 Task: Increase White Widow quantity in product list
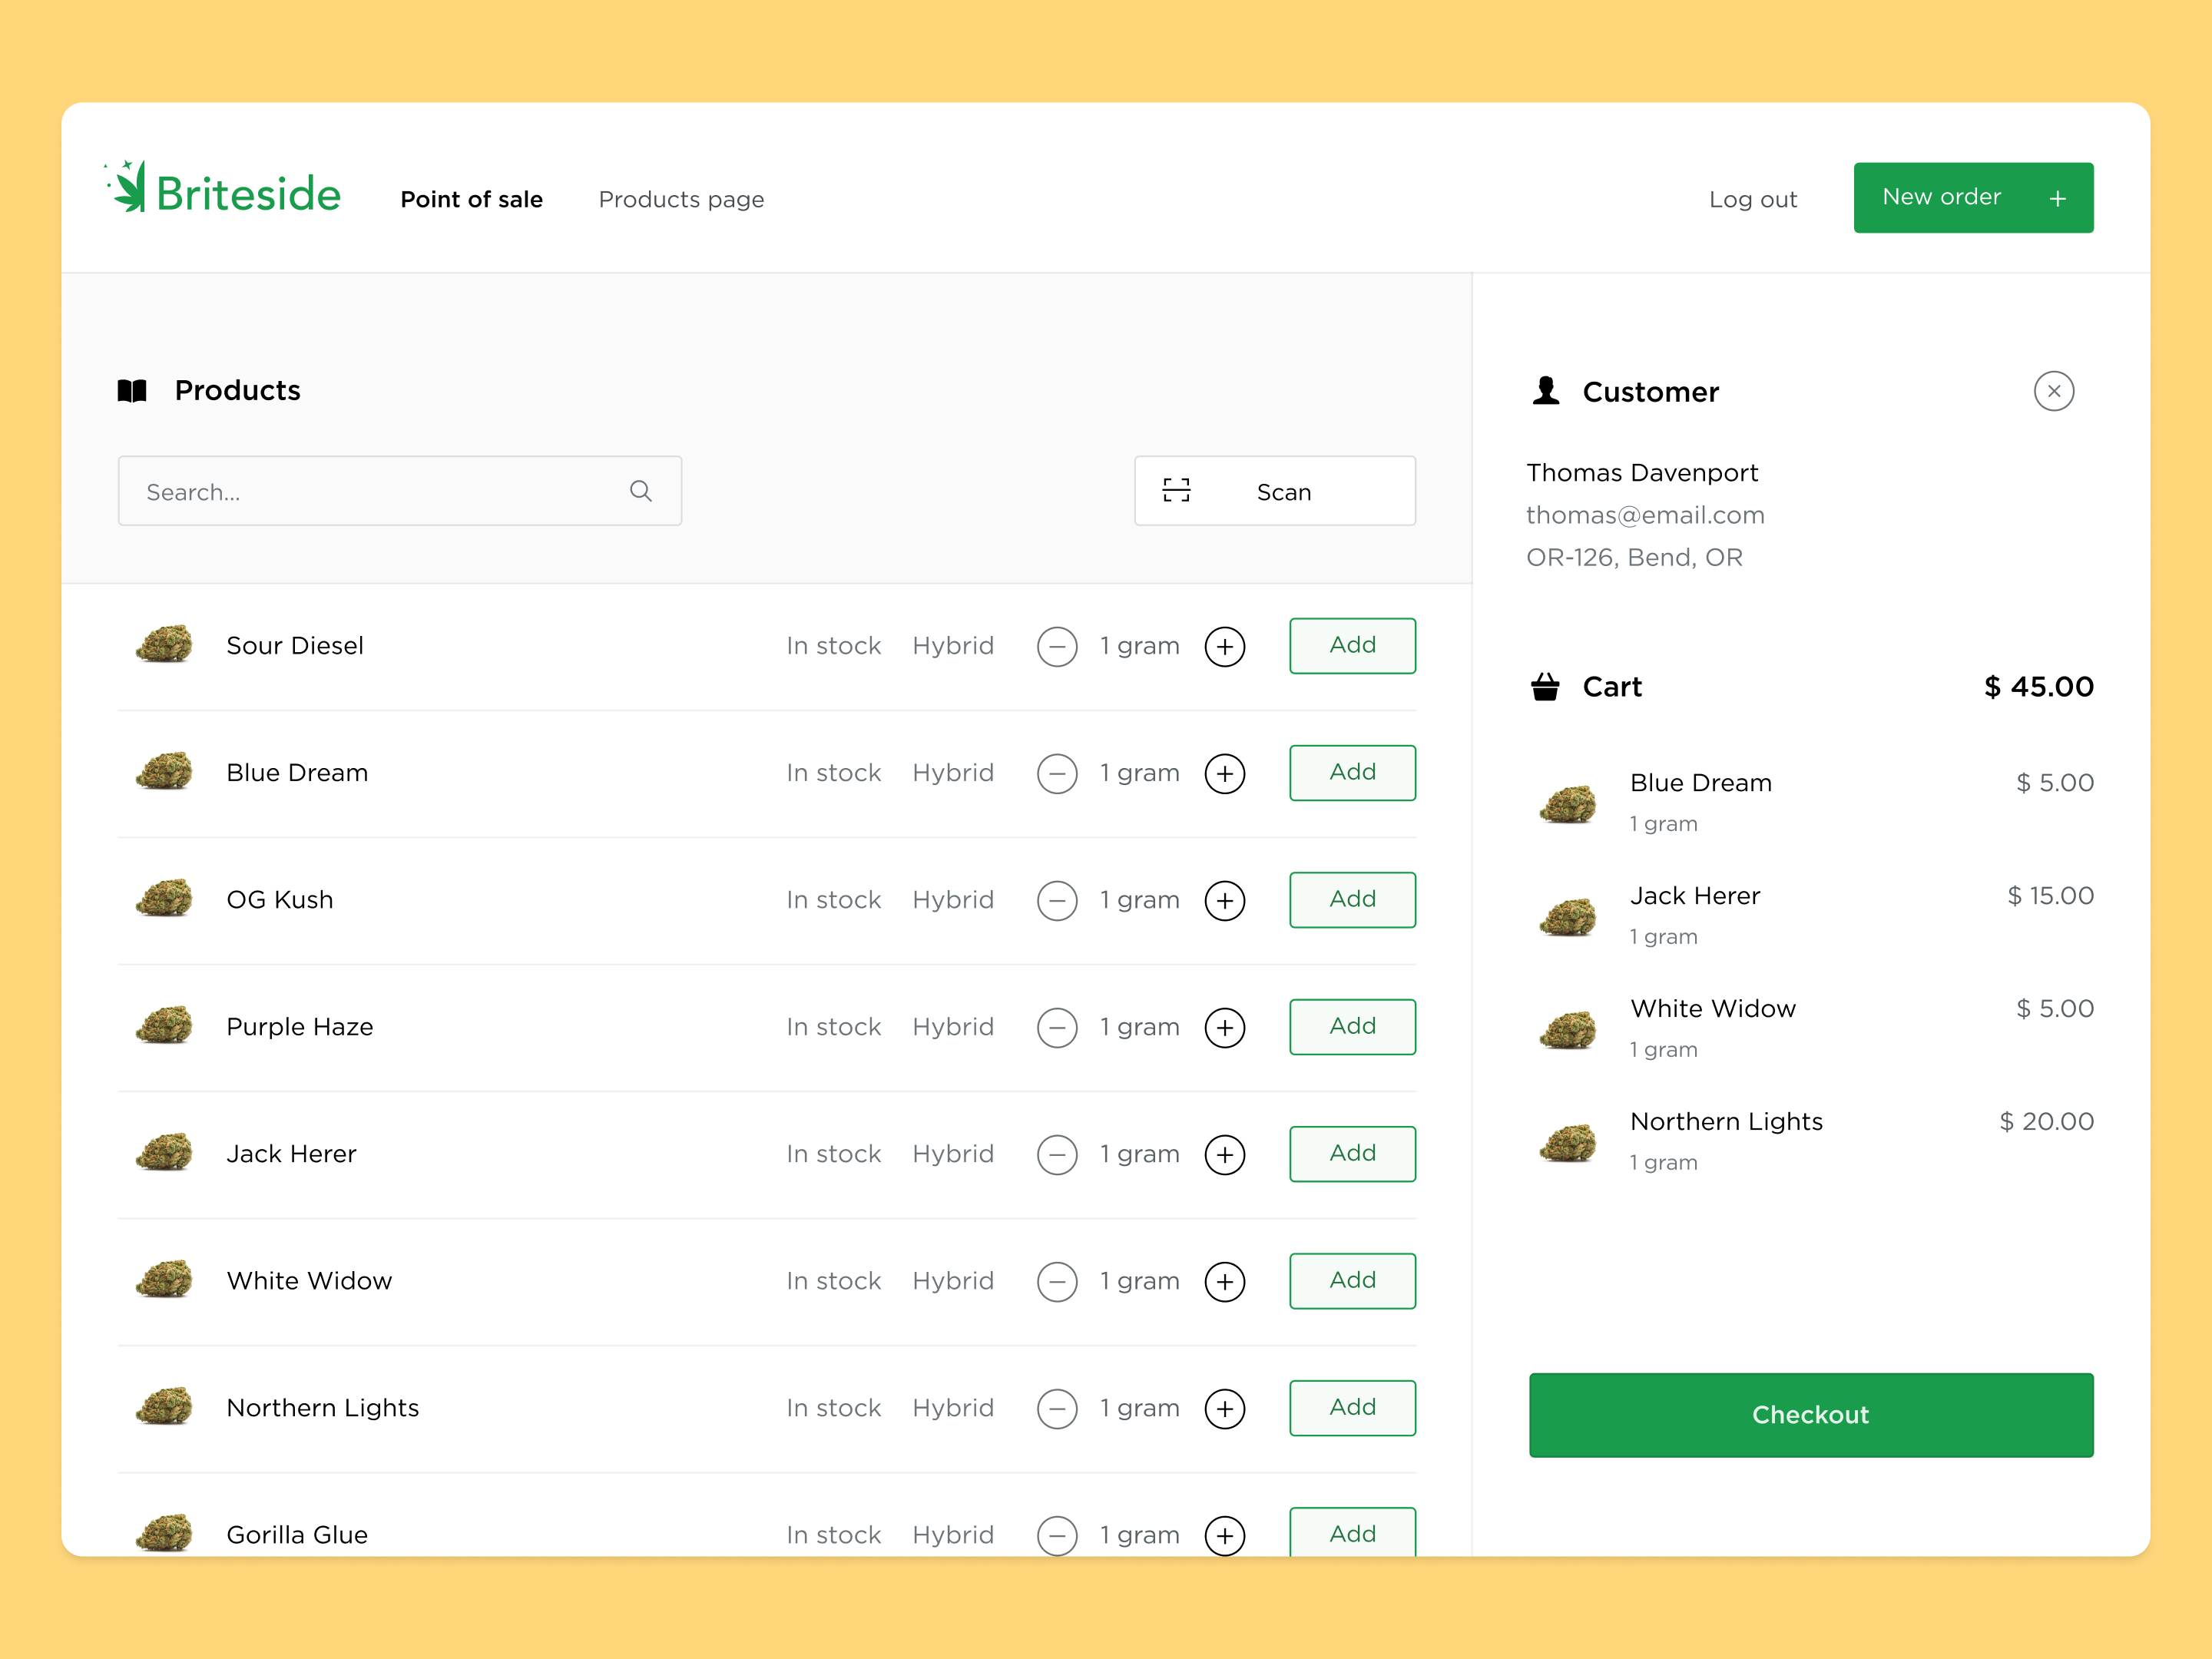tap(1225, 1281)
